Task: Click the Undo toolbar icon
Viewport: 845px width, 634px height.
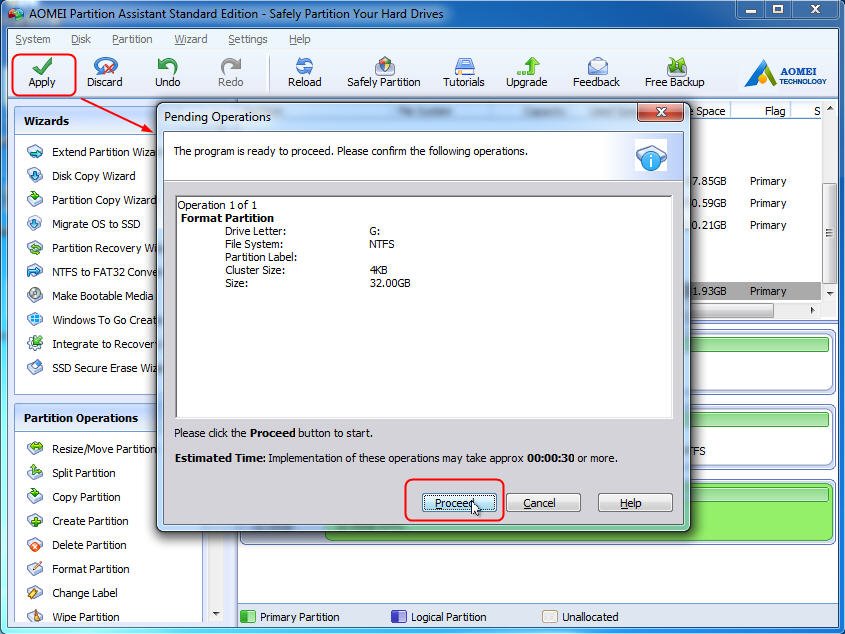Action: [x=168, y=73]
